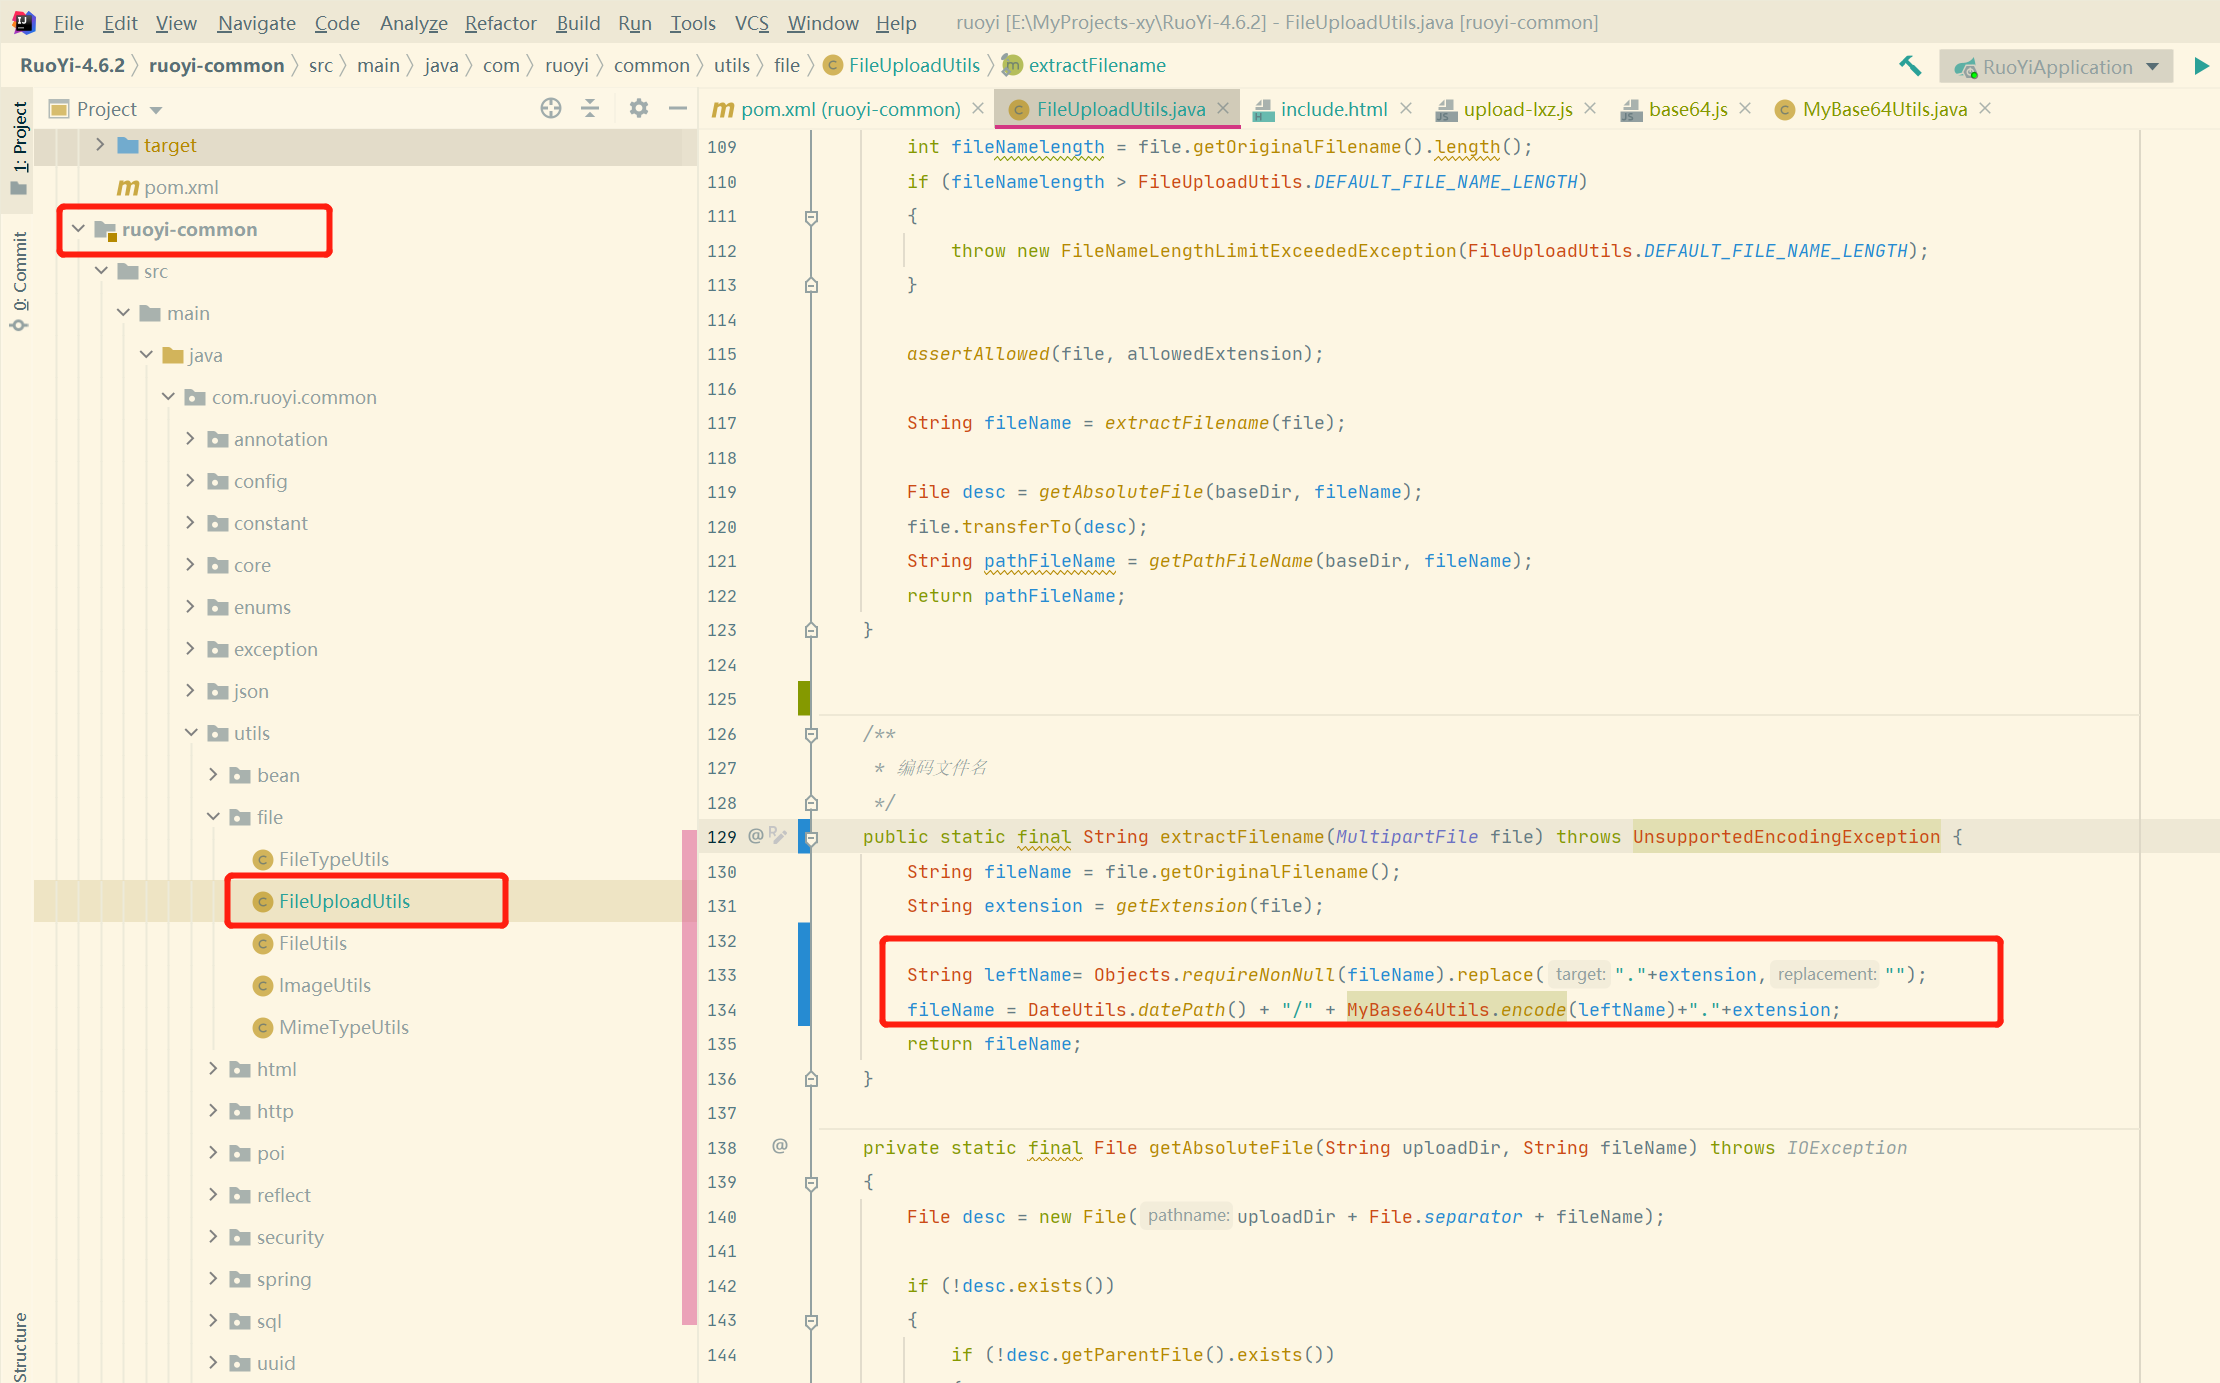
Task: Click the locate/select opened file target icon
Action: [551, 108]
